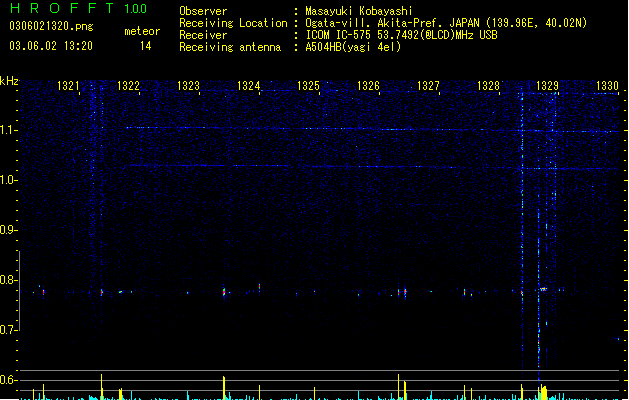Select the filename 0306021320.png text

pos(51,26)
